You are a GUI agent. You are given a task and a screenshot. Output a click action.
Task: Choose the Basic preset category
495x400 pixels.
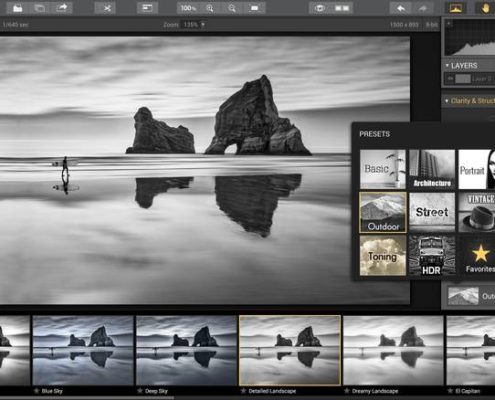383,169
